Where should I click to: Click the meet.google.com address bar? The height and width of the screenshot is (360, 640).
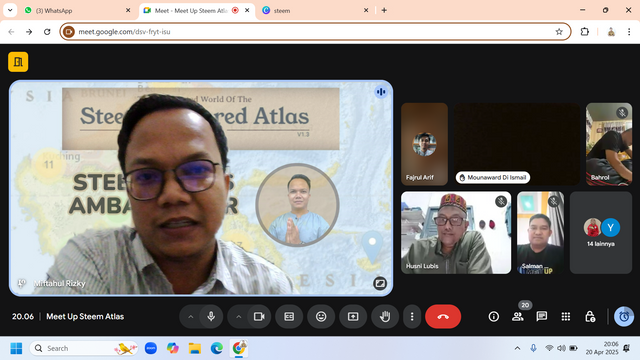(x=315, y=32)
